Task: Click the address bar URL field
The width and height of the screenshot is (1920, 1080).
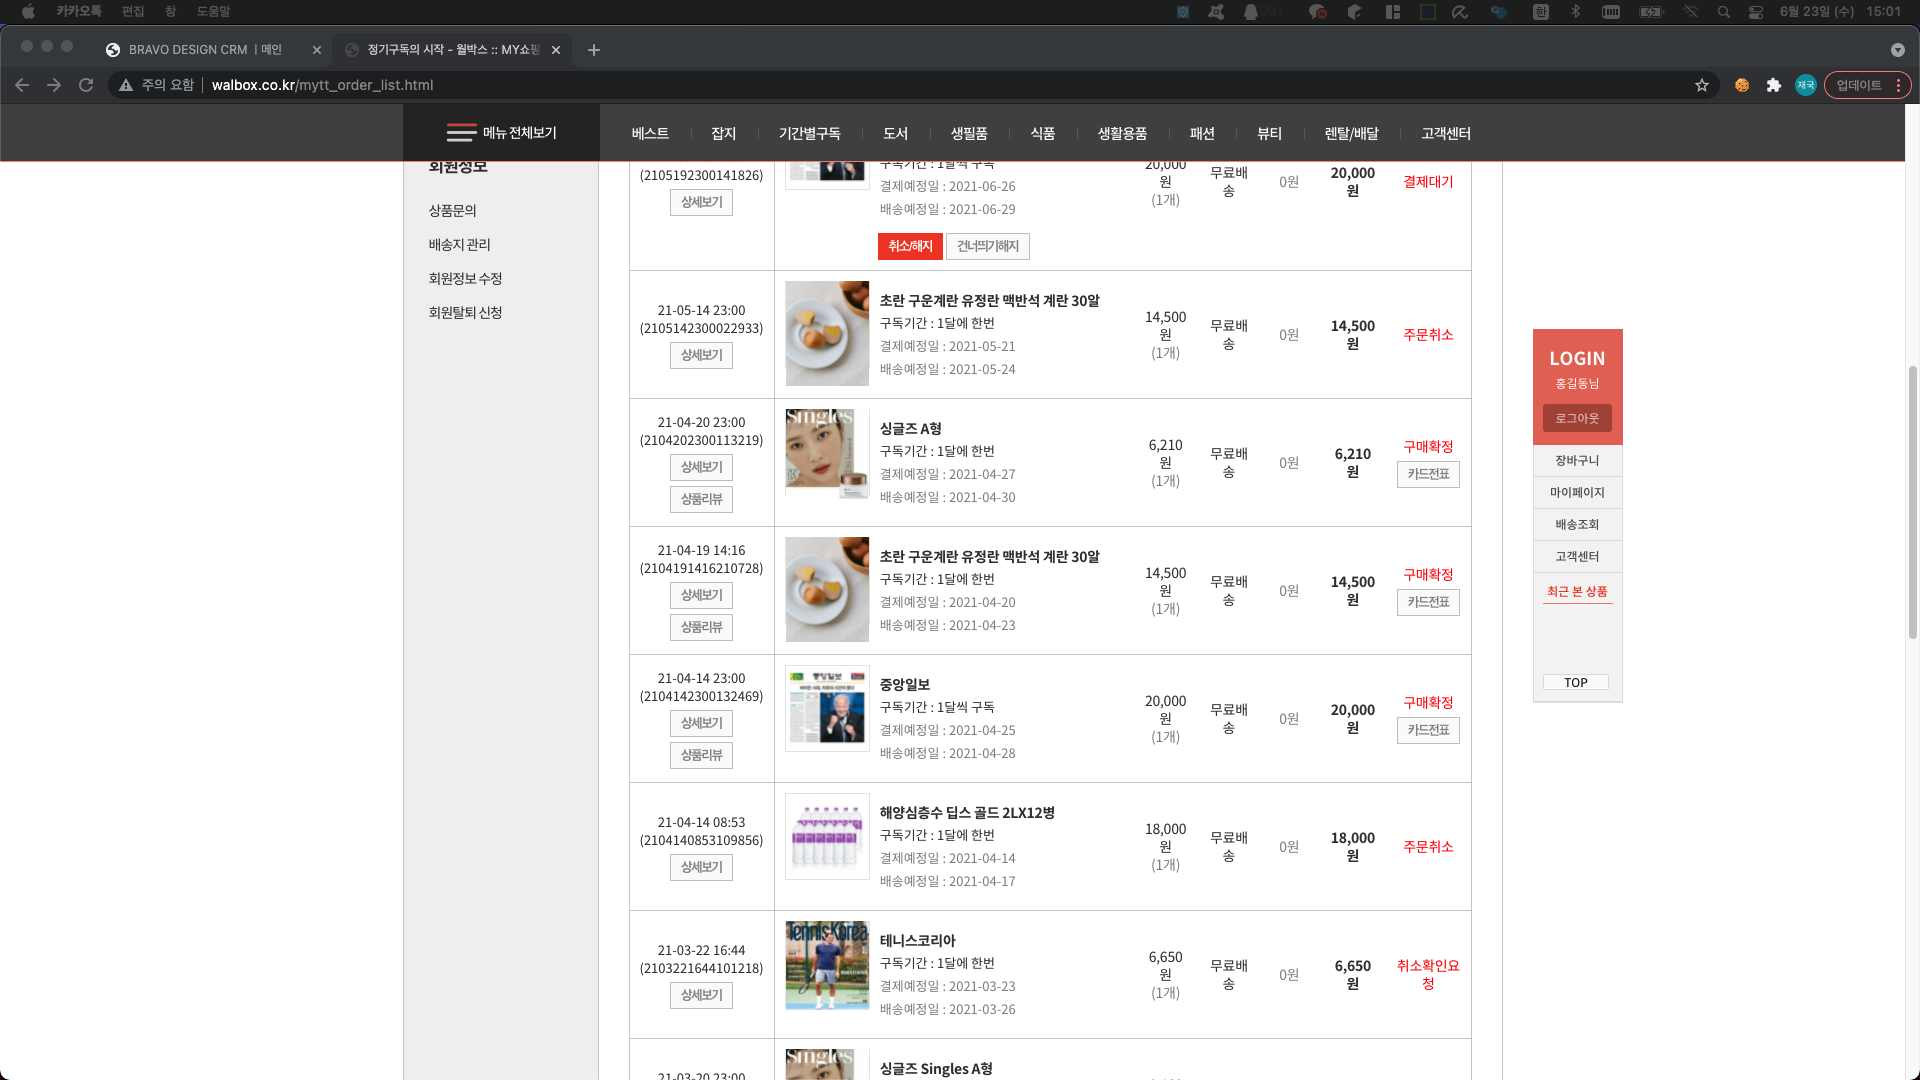Action: [x=900, y=85]
